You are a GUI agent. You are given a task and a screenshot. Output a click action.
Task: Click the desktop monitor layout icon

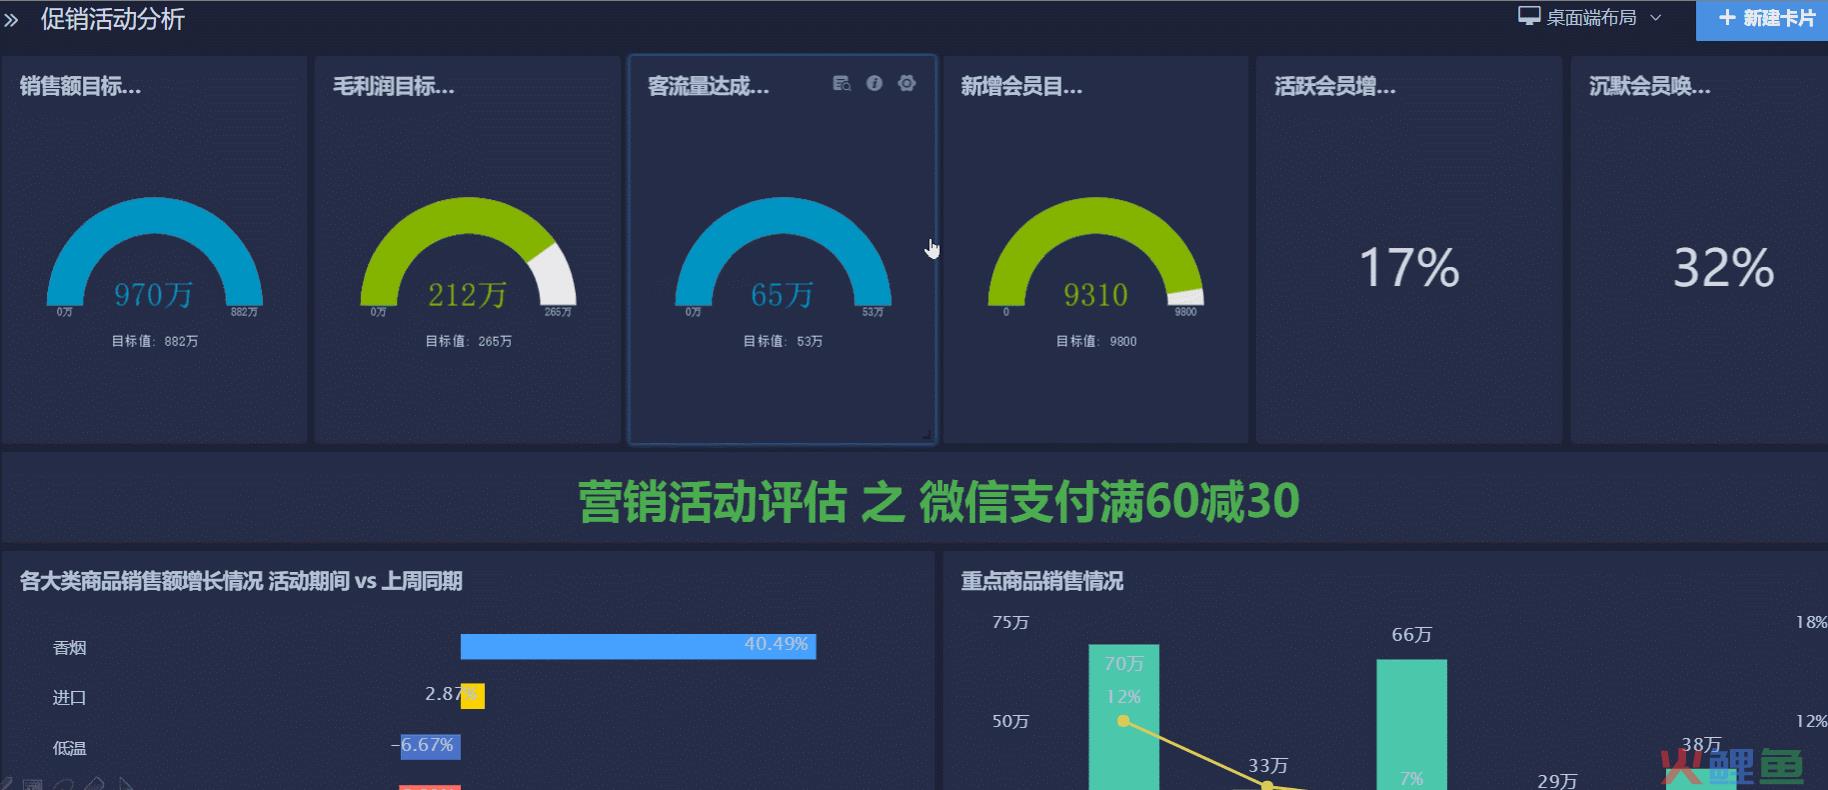pos(1529,17)
